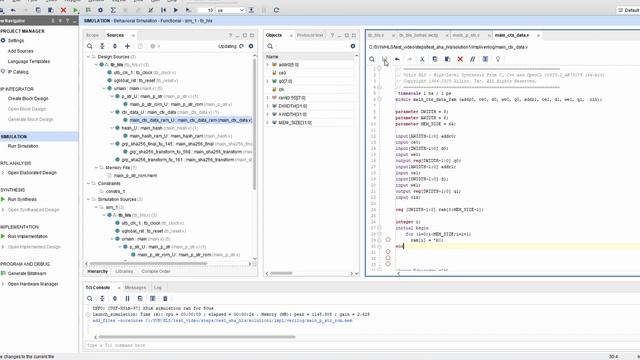Click the Tcl Console horizontal scrollbar
Viewport: 640px width, 360px height.
coord(197,337)
